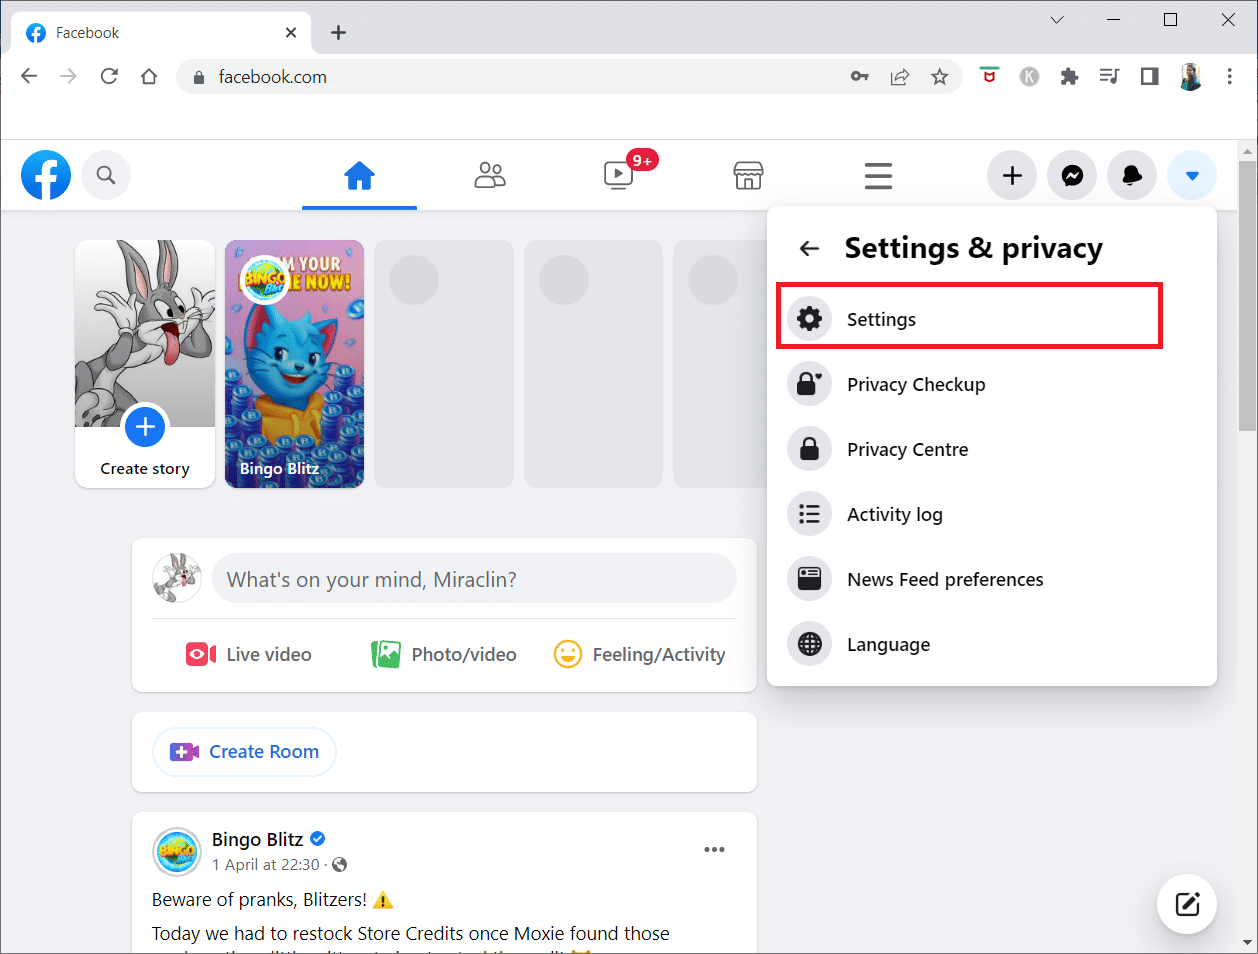Click browser Back arrow
Screen dimensions: 1258x954
tap(29, 77)
